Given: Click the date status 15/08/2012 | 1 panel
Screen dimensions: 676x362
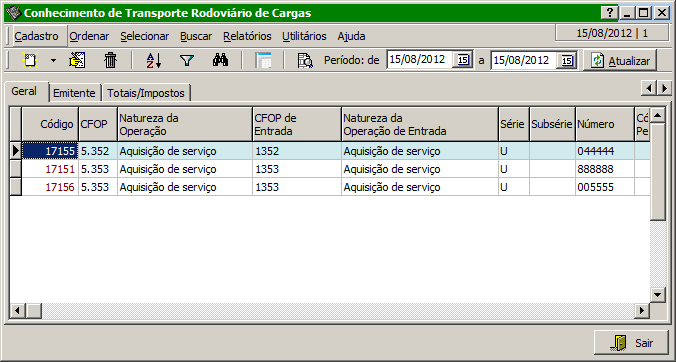Looking at the screenshot, I should point(612,33).
